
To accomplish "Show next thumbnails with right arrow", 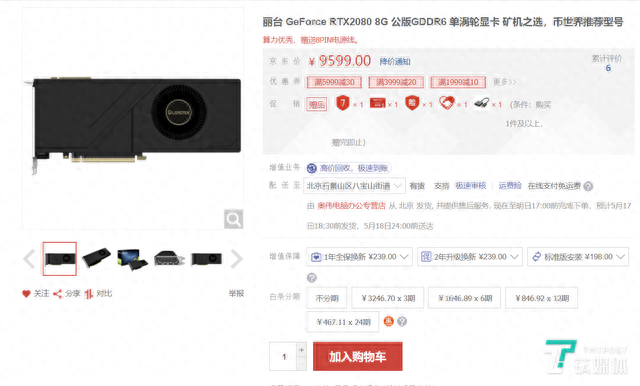I will (x=236, y=259).
